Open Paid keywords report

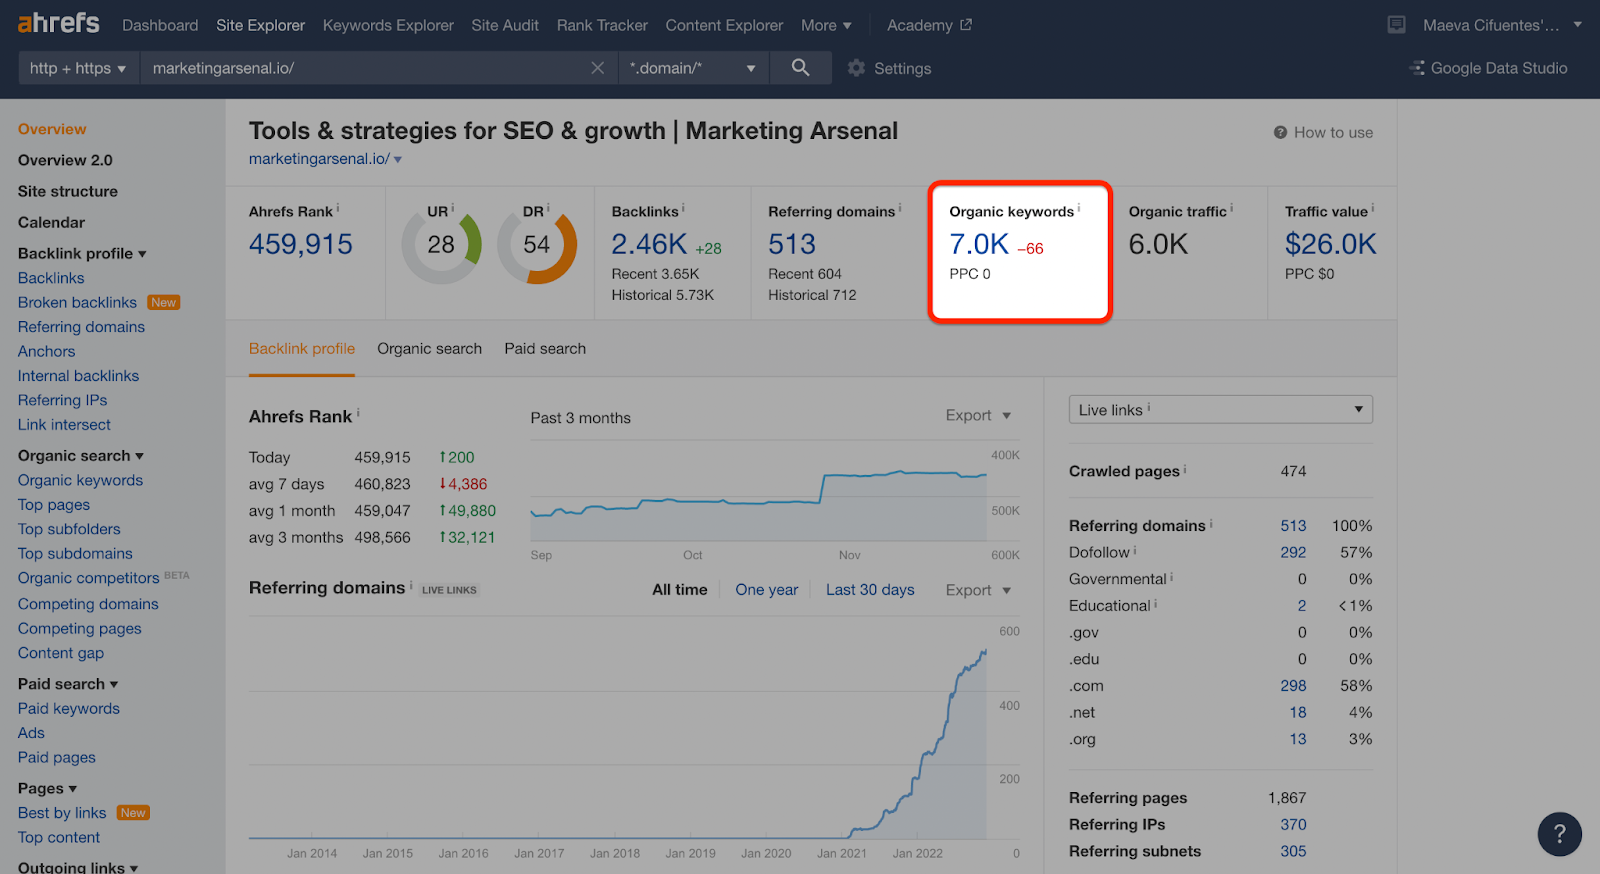69,709
